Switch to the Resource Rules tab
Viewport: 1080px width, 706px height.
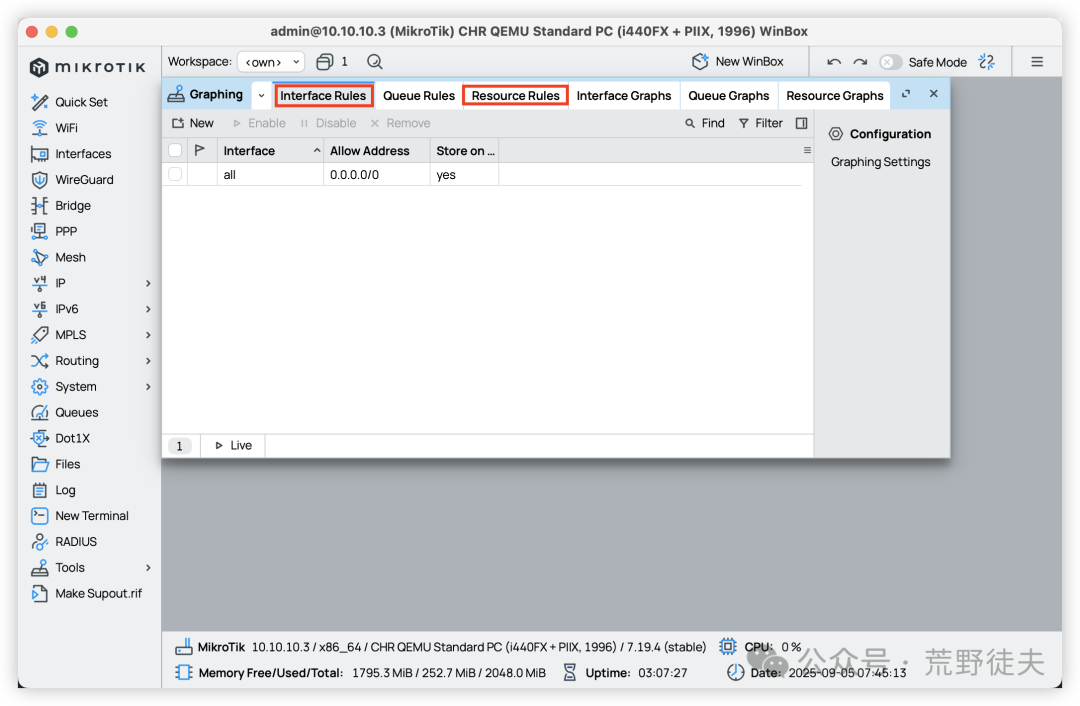pyautogui.click(x=515, y=96)
